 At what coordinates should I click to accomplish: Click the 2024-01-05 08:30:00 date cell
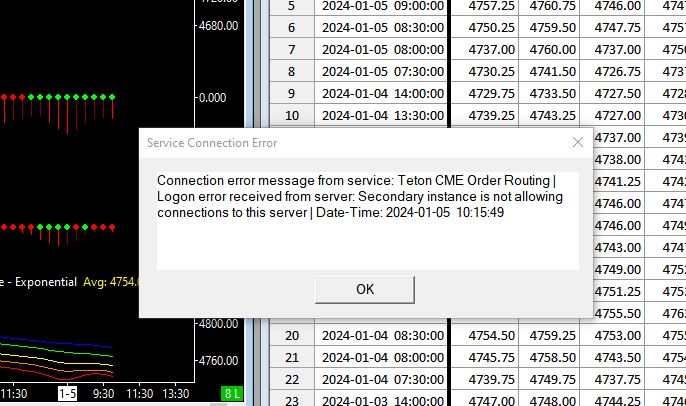[382, 27]
